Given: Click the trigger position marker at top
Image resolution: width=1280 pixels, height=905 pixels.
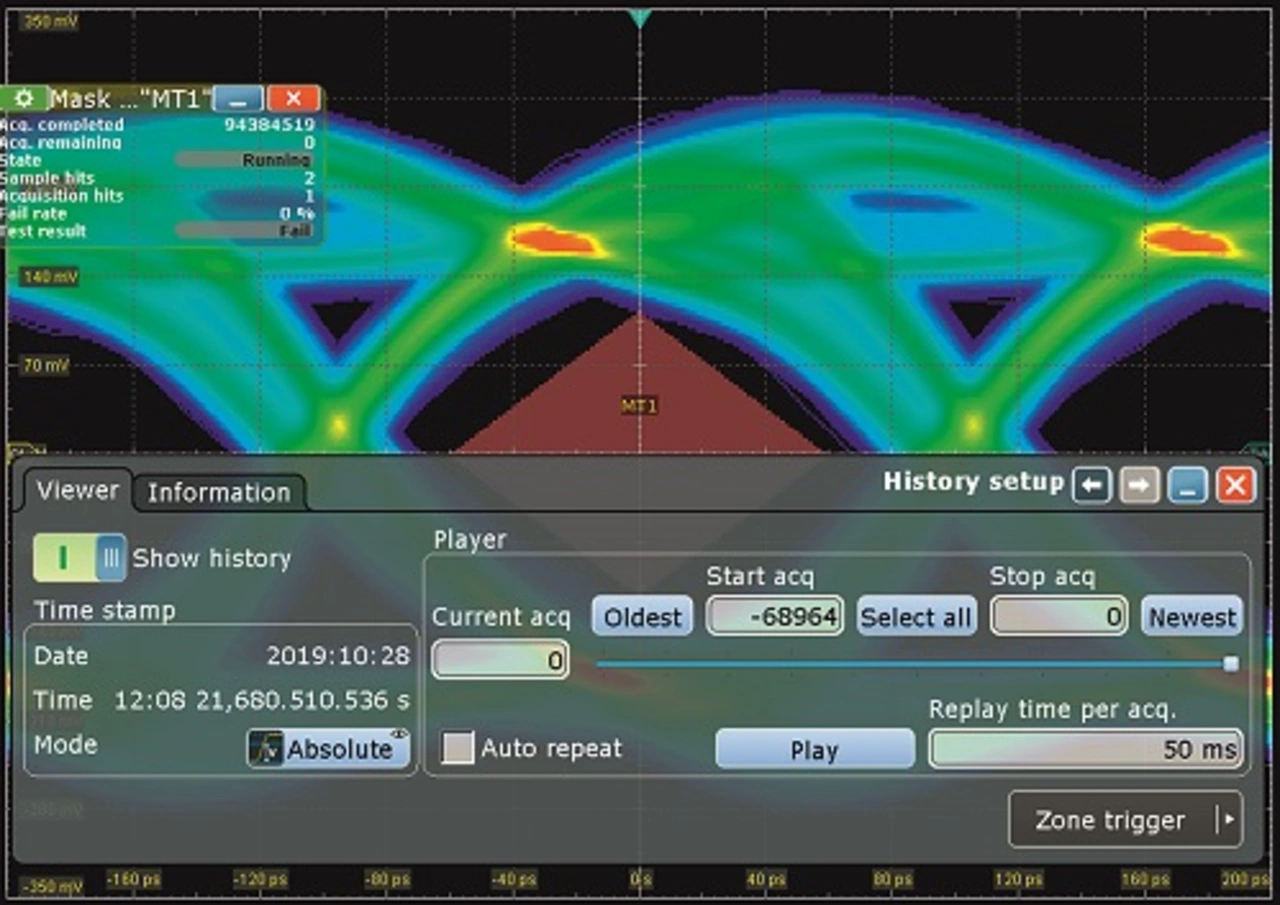Looking at the screenshot, I should point(640,18).
